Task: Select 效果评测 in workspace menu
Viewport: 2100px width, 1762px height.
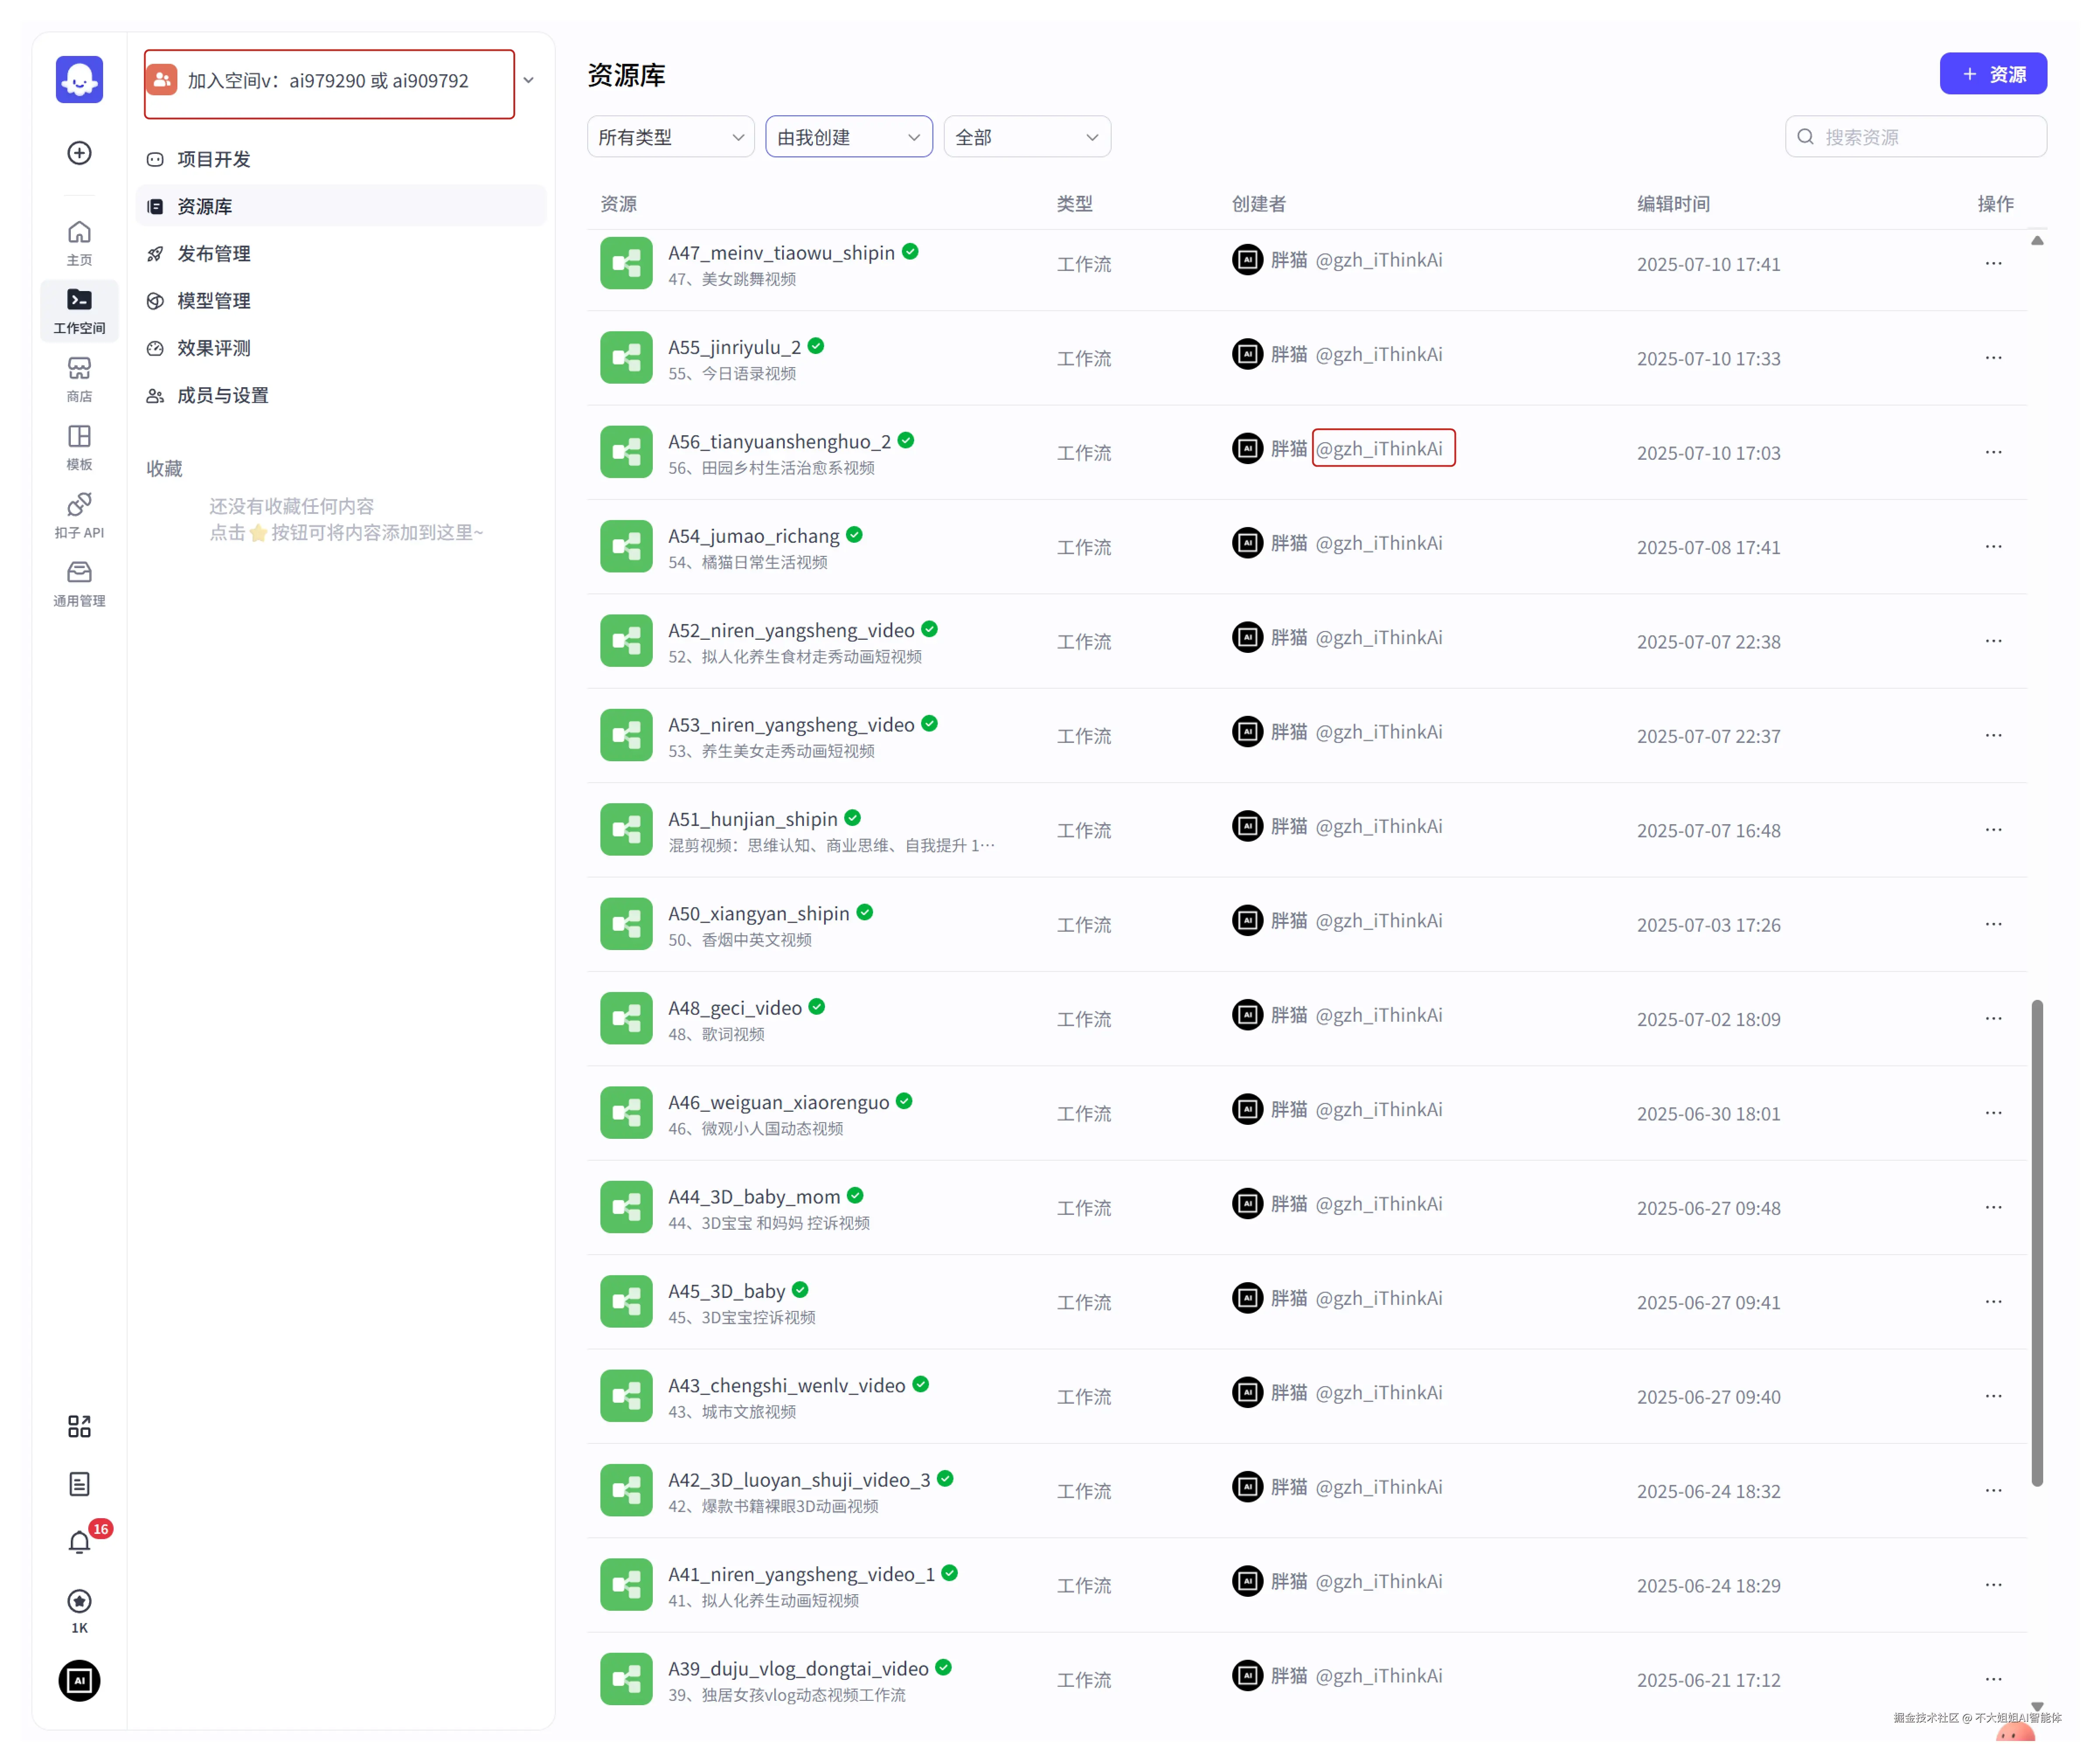Action: tap(341, 348)
